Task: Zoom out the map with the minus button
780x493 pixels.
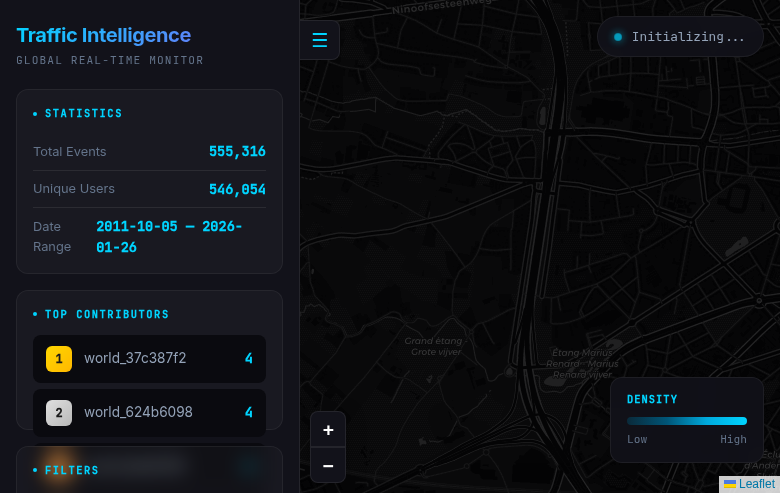Action: pos(328,466)
